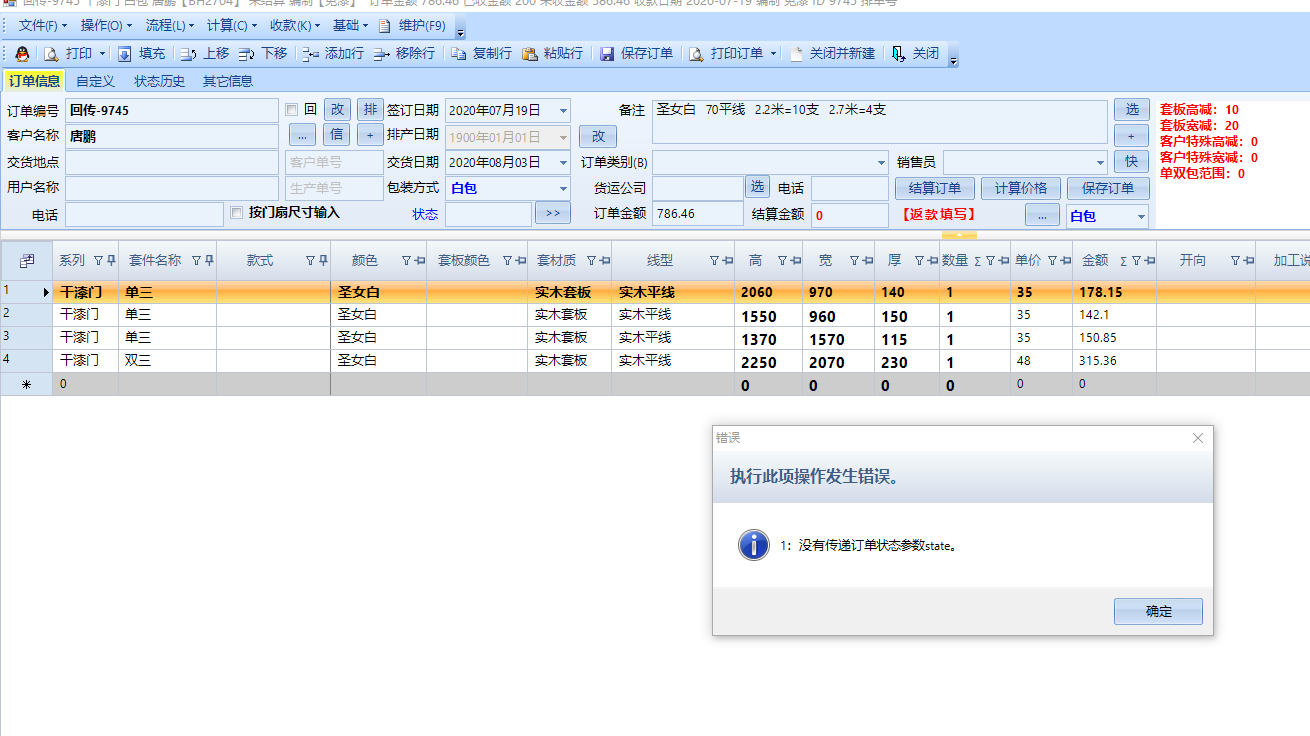Click the 添加行 add row icon
1310x736 pixels.
310,54
